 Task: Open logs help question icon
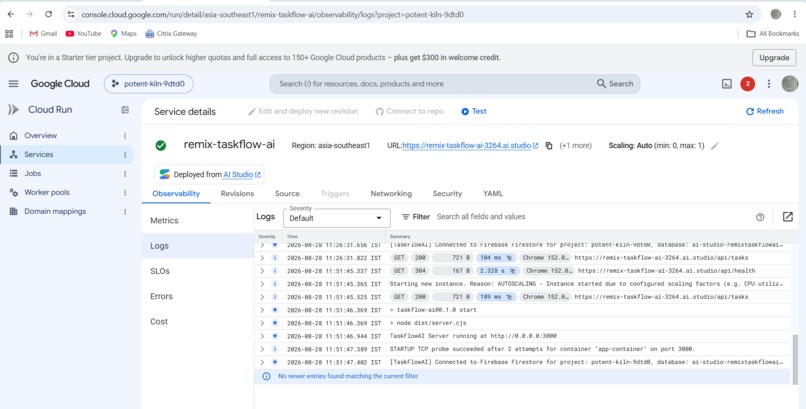point(760,217)
